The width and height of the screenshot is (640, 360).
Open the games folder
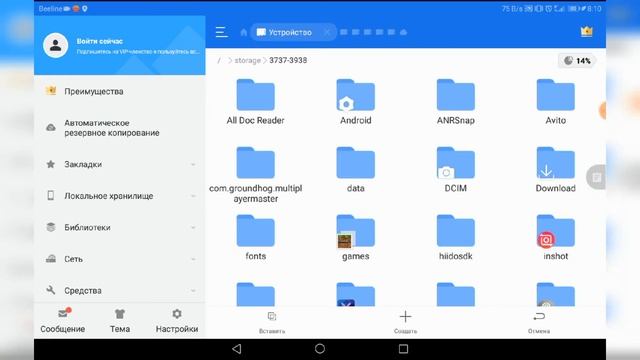[x=356, y=238]
